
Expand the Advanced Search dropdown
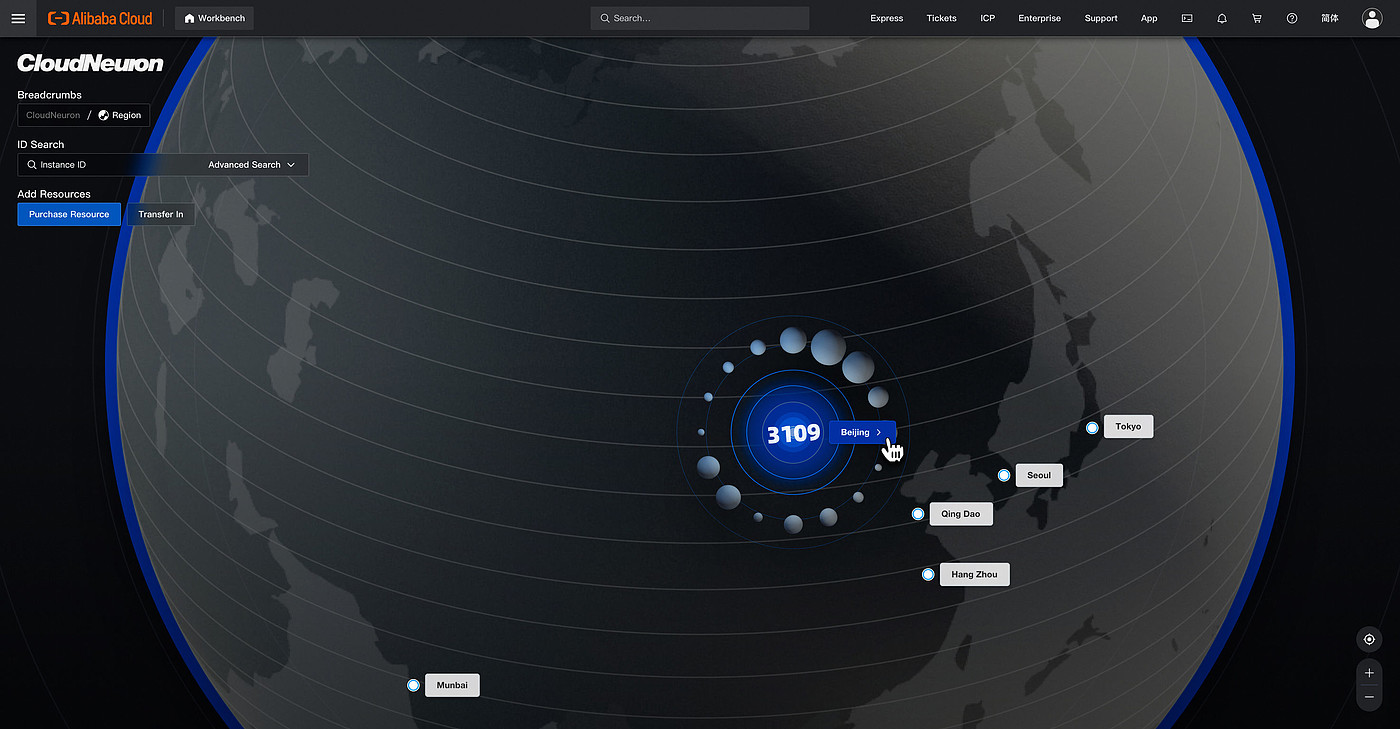pyautogui.click(x=251, y=164)
